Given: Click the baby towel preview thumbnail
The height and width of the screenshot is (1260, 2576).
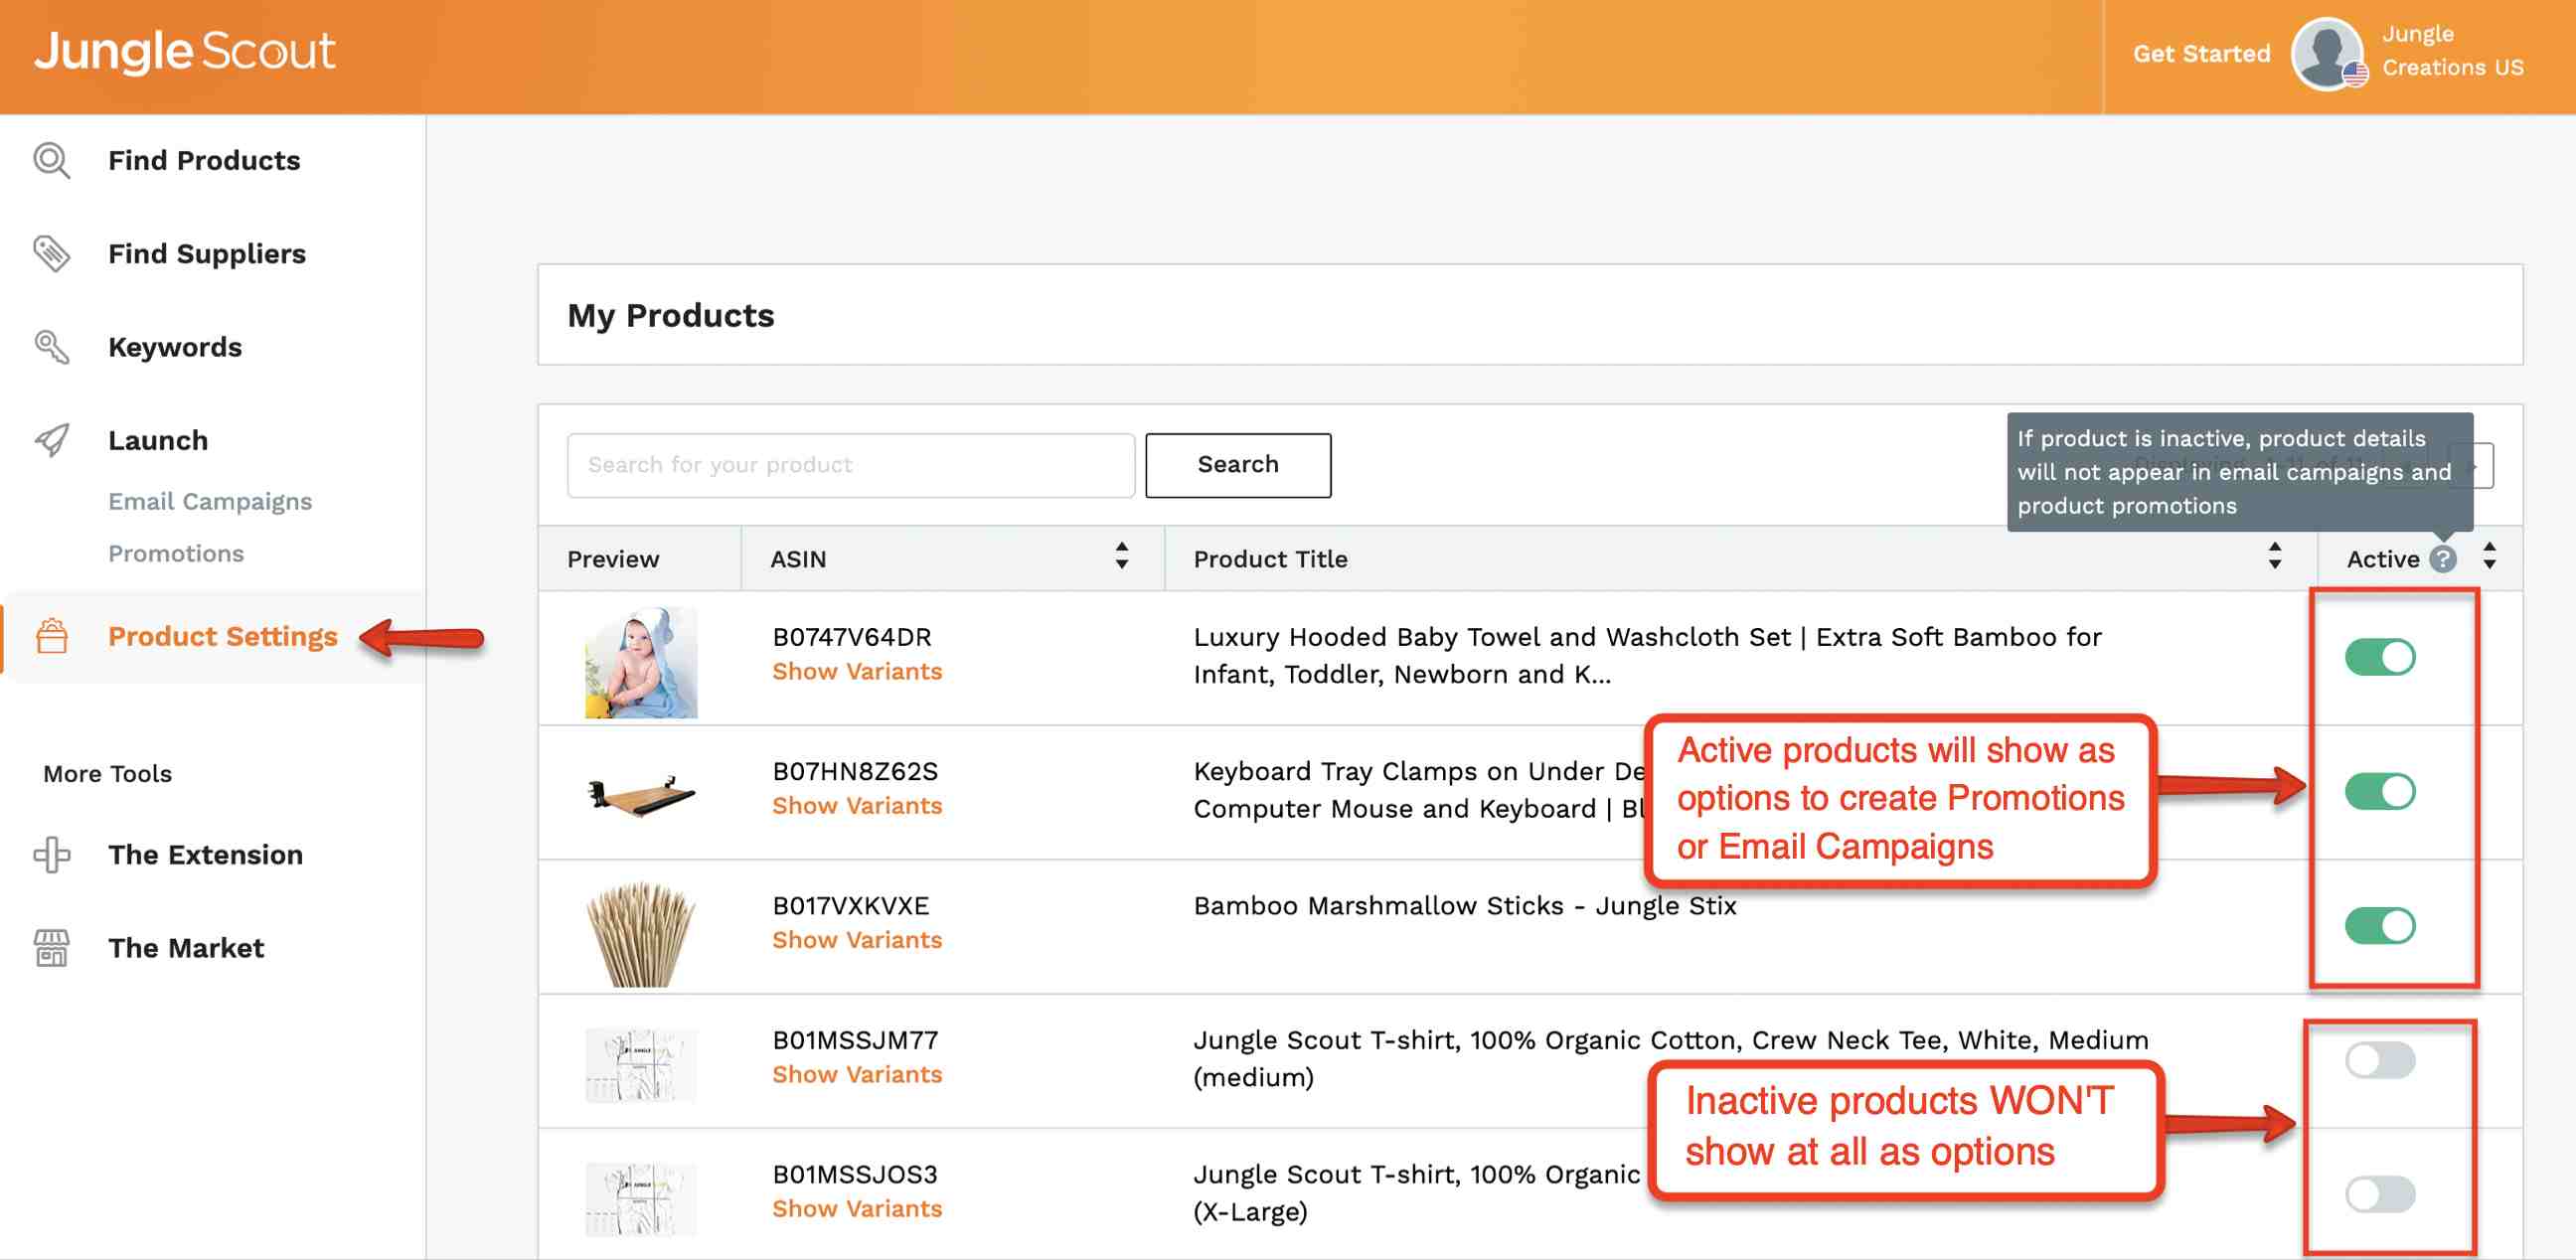Looking at the screenshot, I should point(641,662).
